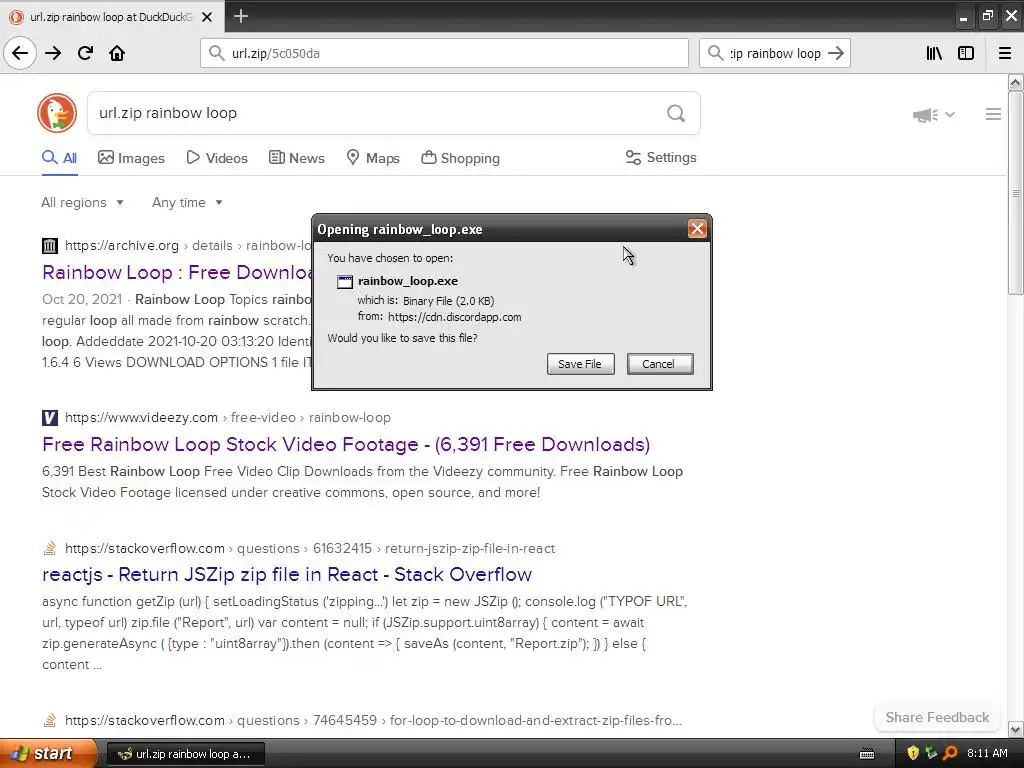
Task: Open the browser home page
Action: 117,53
